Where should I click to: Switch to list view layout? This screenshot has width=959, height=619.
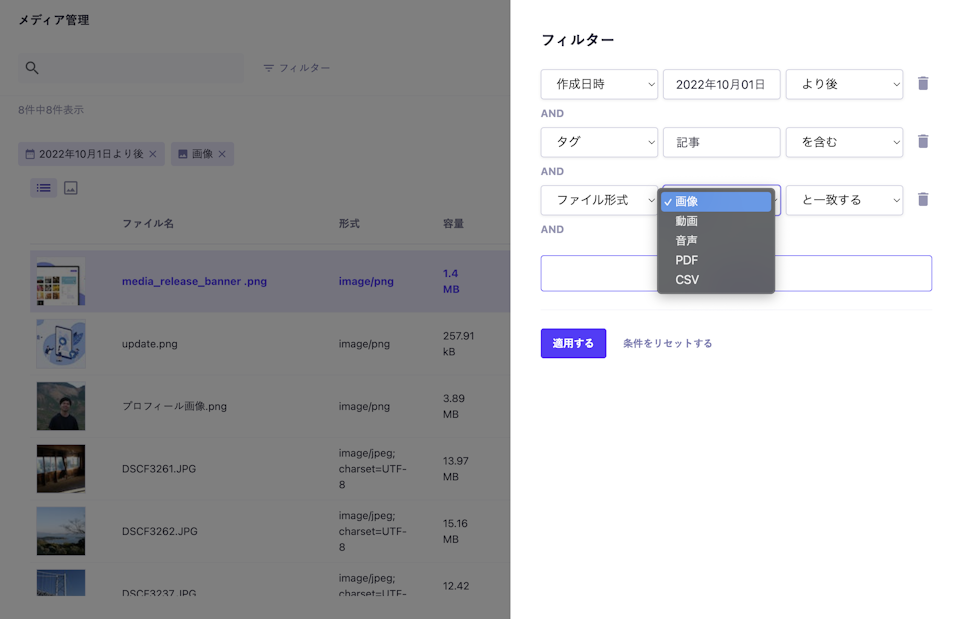tap(43, 188)
